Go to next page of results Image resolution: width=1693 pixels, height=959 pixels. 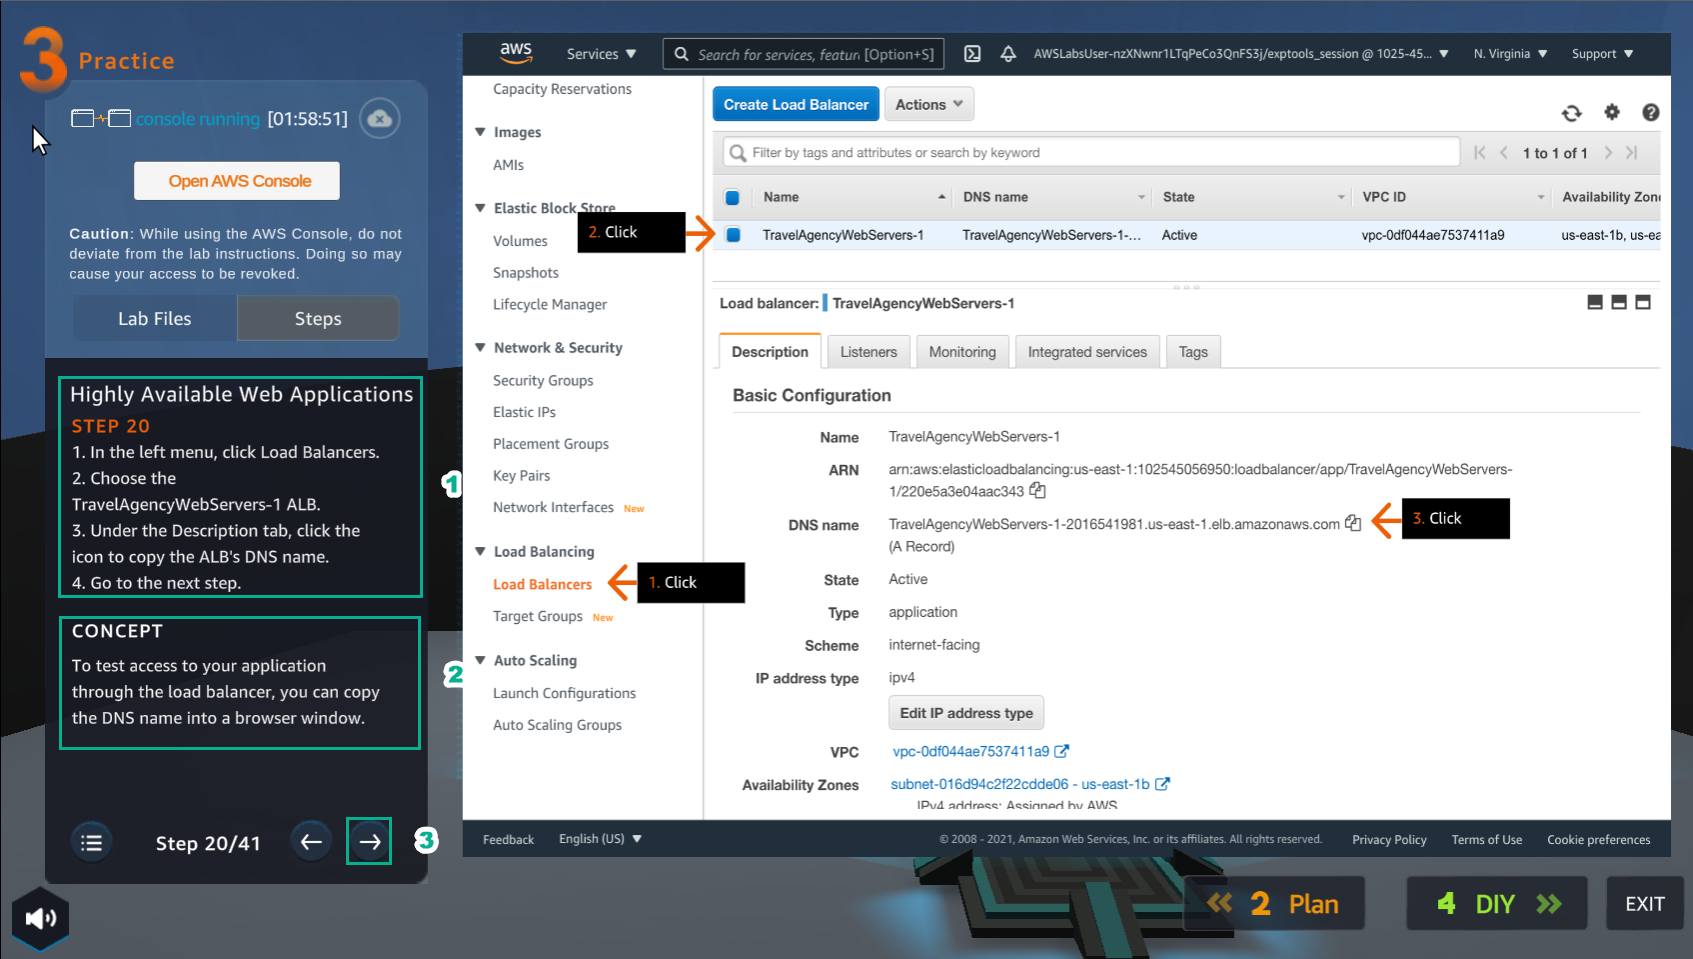[x=1608, y=152]
